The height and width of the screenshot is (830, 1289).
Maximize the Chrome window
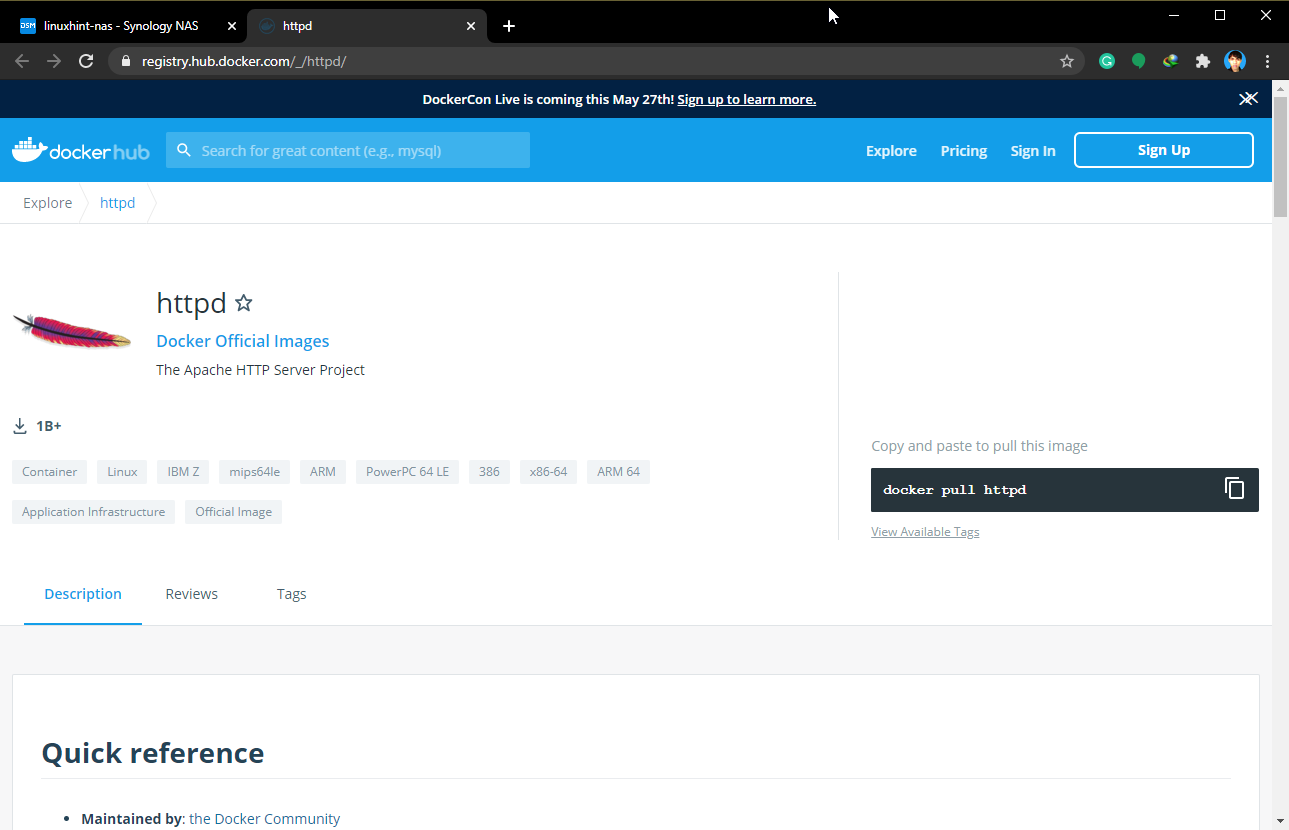pos(1220,15)
